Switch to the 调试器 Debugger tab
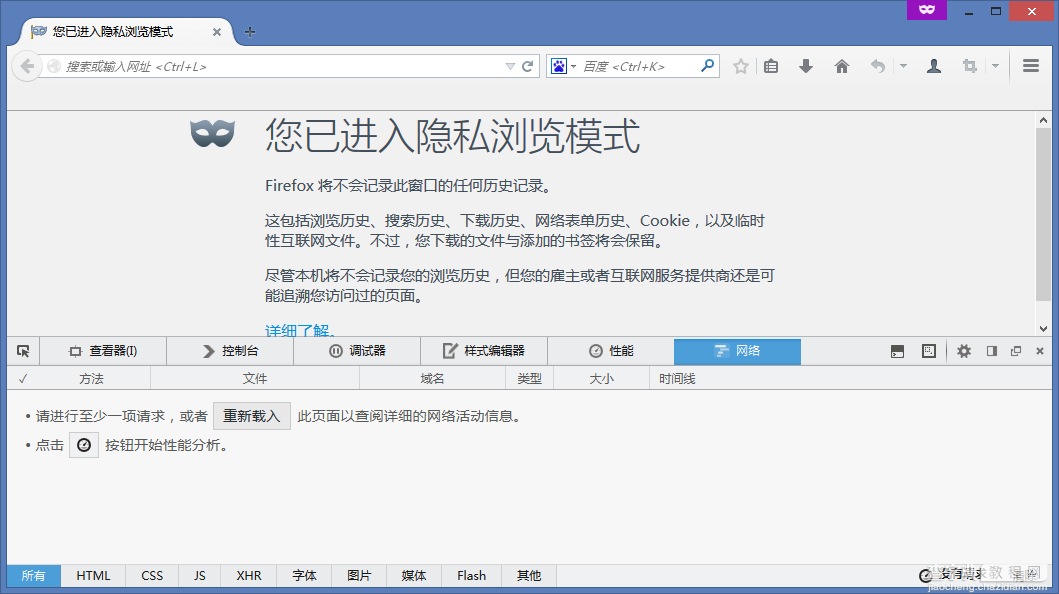1059x594 pixels. 357,351
